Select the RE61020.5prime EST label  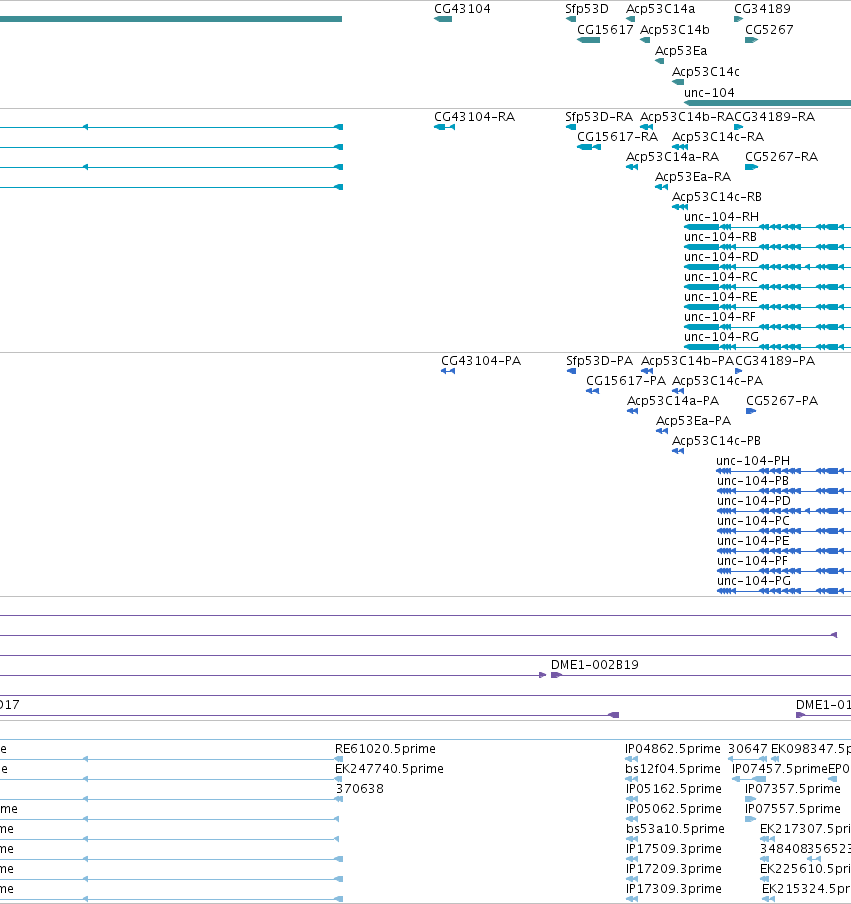[x=385, y=749]
